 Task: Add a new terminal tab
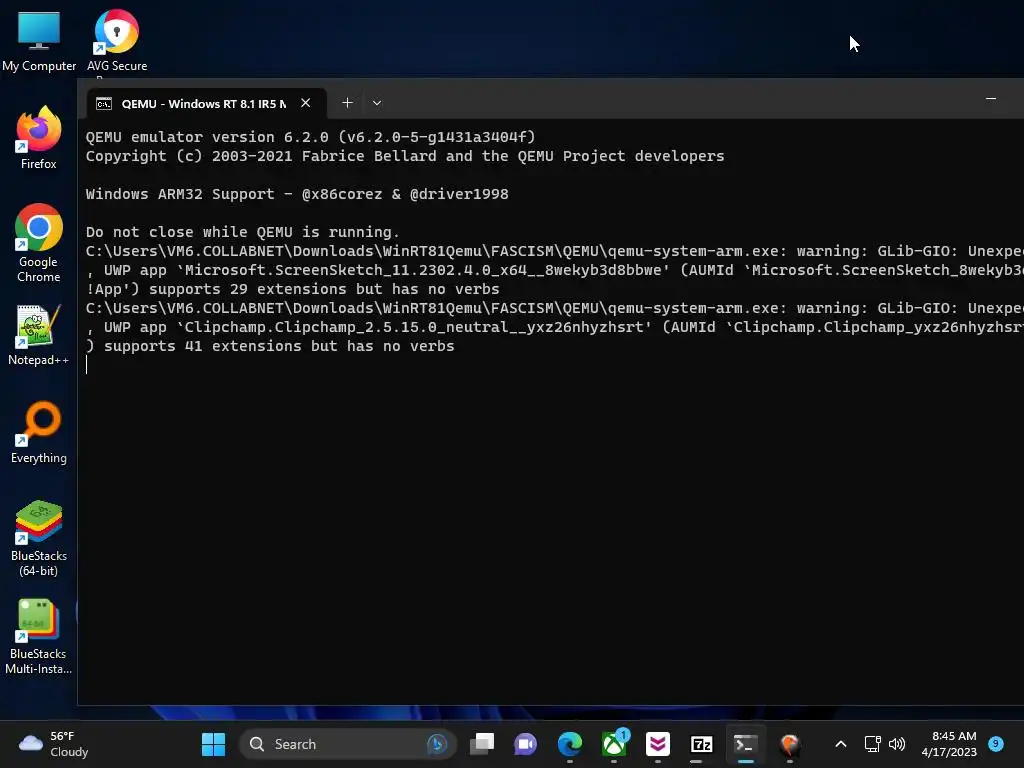[347, 103]
